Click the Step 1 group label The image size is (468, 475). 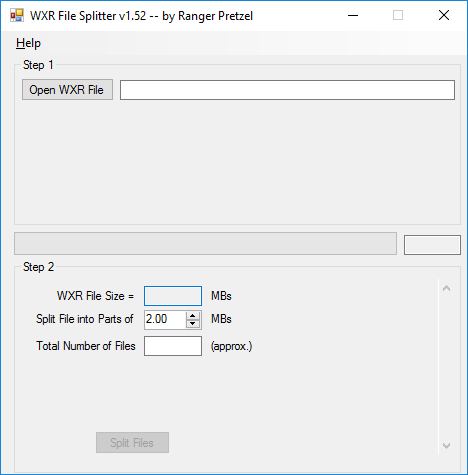(38, 65)
